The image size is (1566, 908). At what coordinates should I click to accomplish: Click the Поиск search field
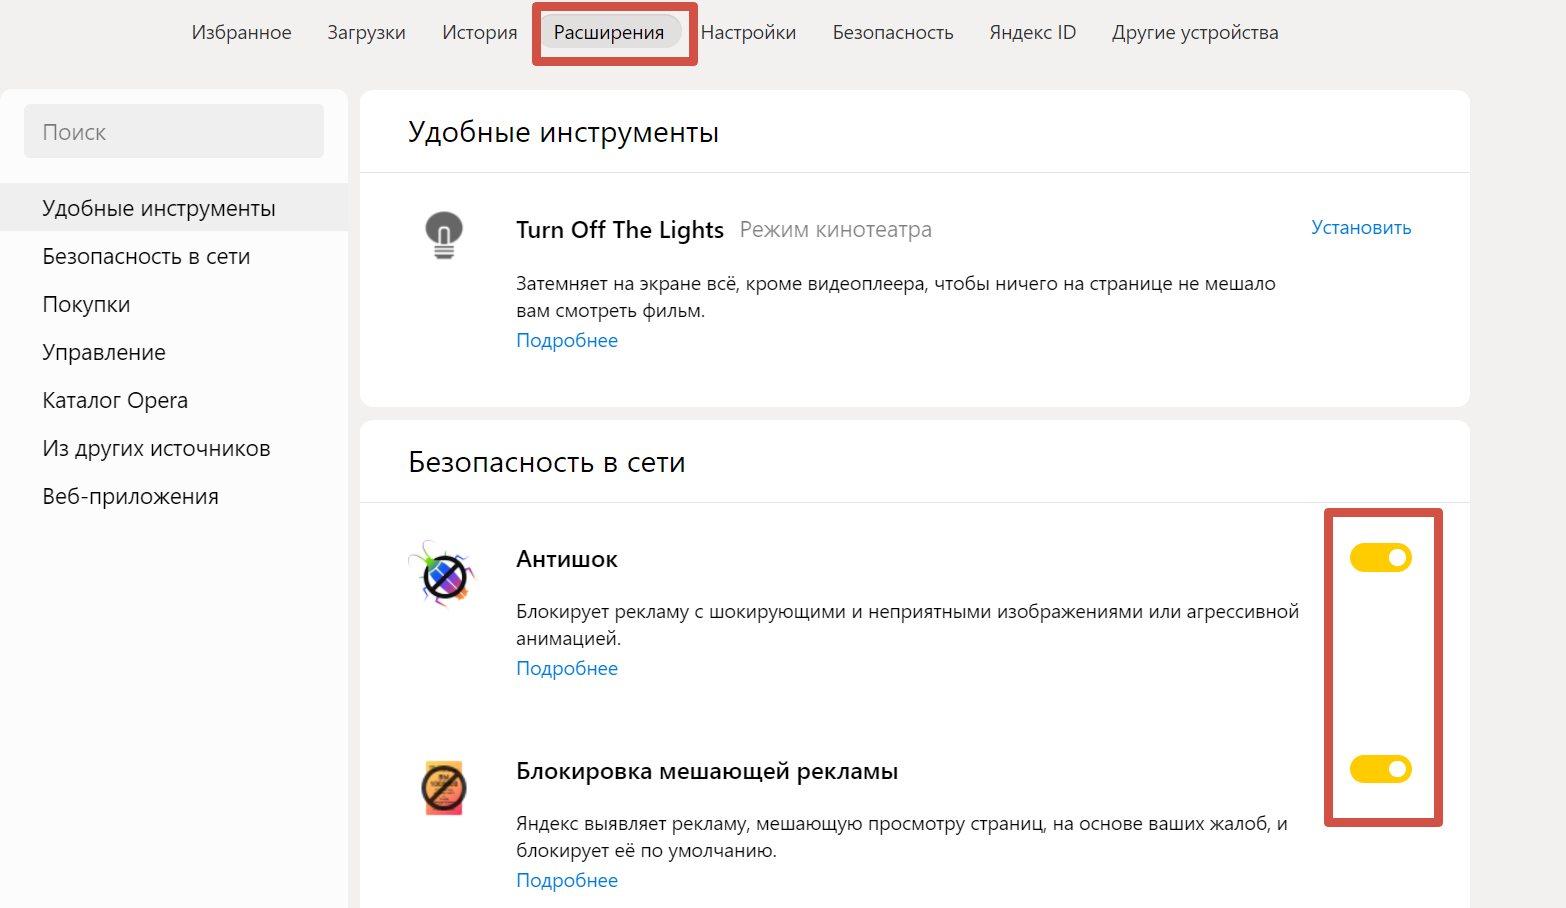point(174,132)
